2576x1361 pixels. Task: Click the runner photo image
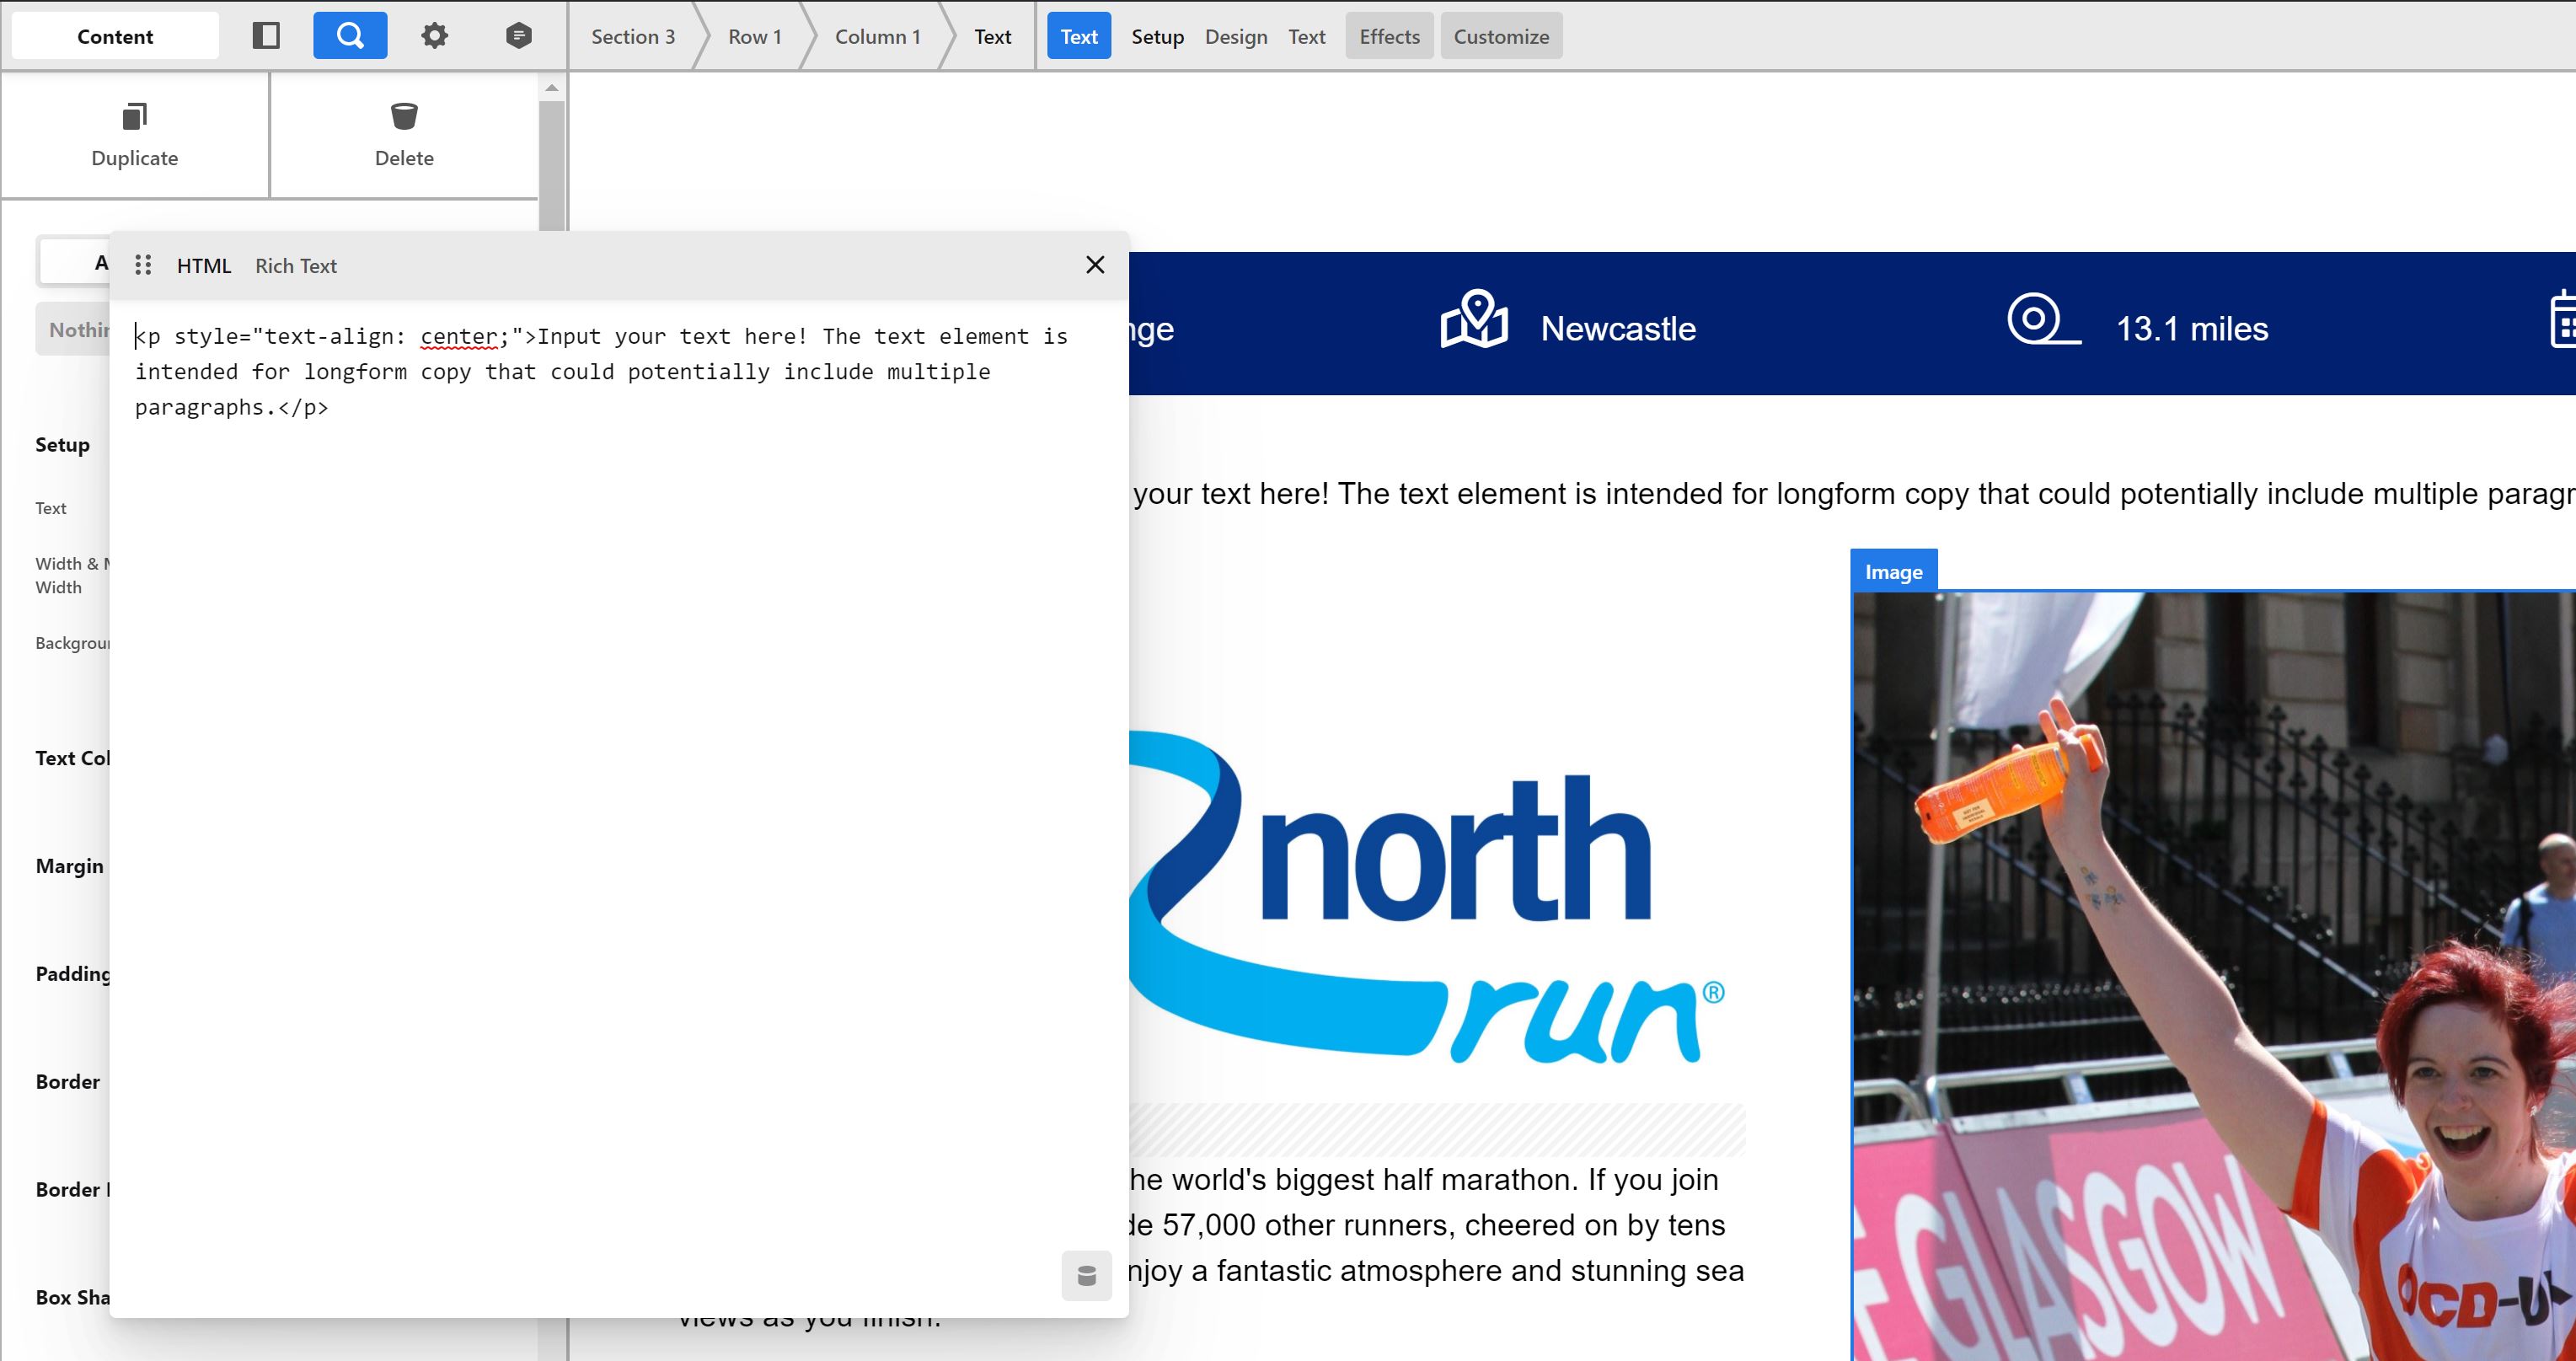pos(2214,976)
